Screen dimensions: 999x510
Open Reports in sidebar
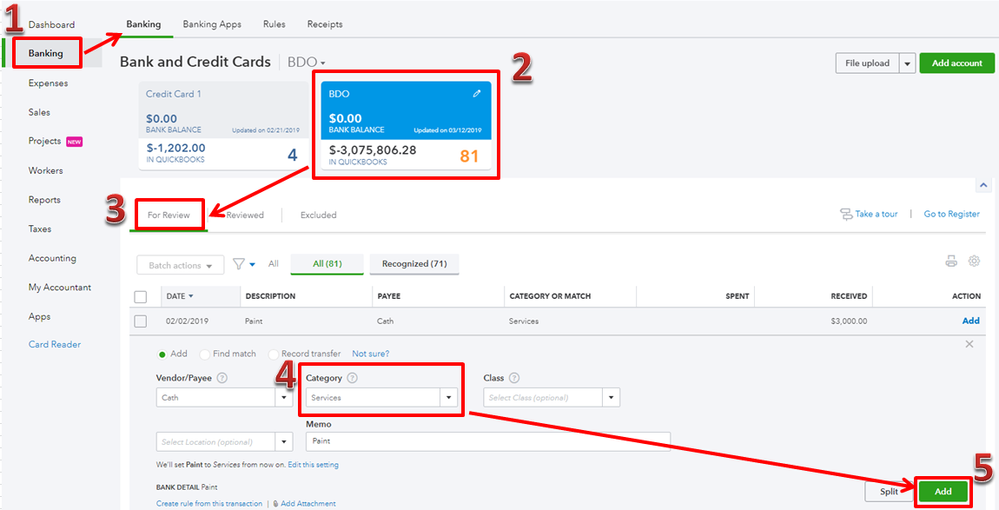[44, 200]
